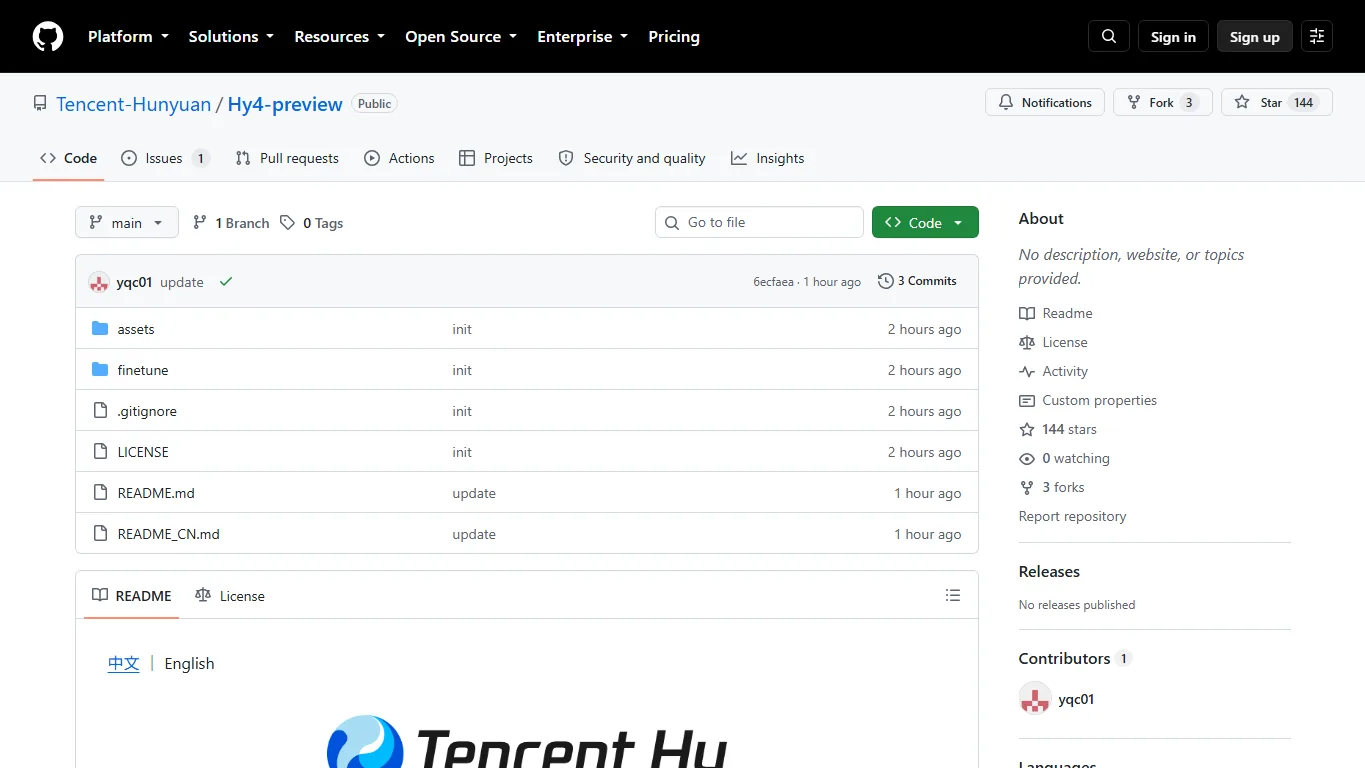
Task: Open the README outline list icon
Action: [x=953, y=595]
